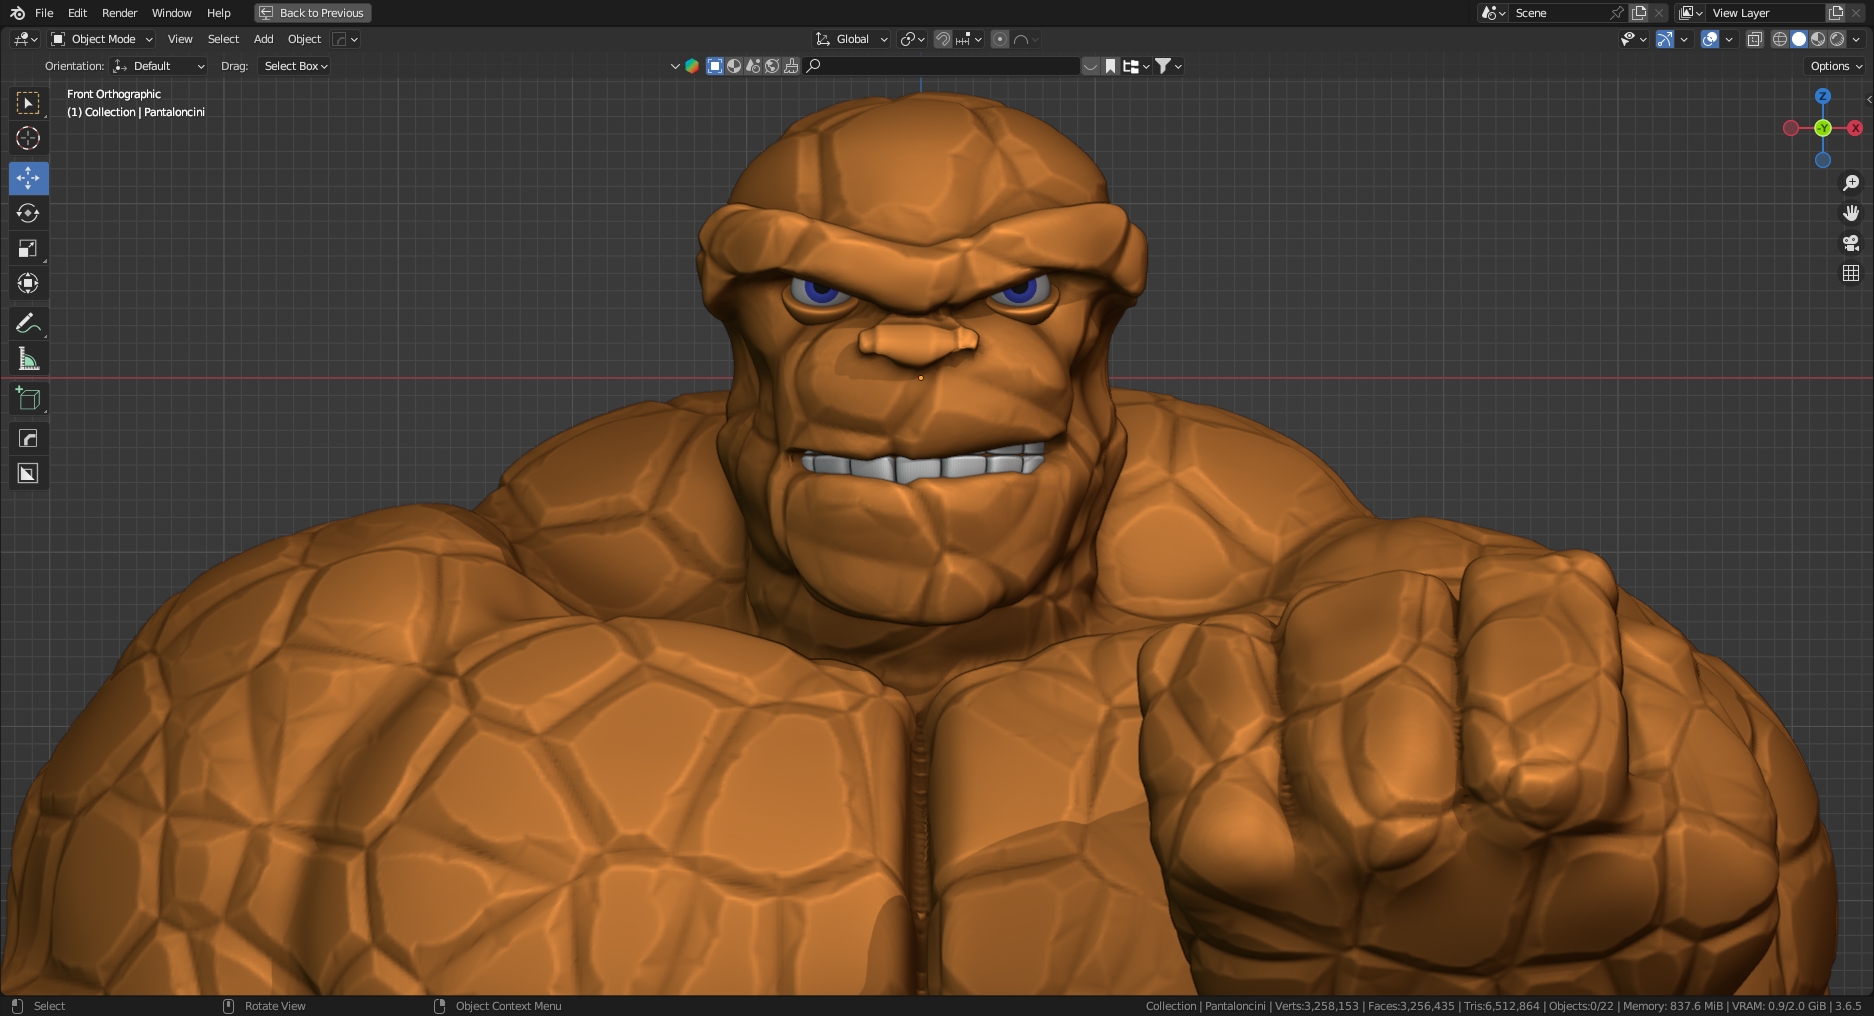Image resolution: width=1874 pixels, height=1016 pixels.
Task: Click the tool below Add Cube
Action: pyautogui.click(x=28, y=438)
